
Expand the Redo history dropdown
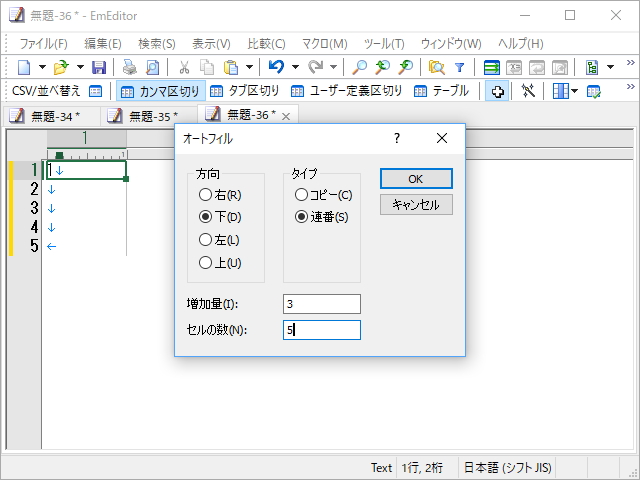[333, 67]
